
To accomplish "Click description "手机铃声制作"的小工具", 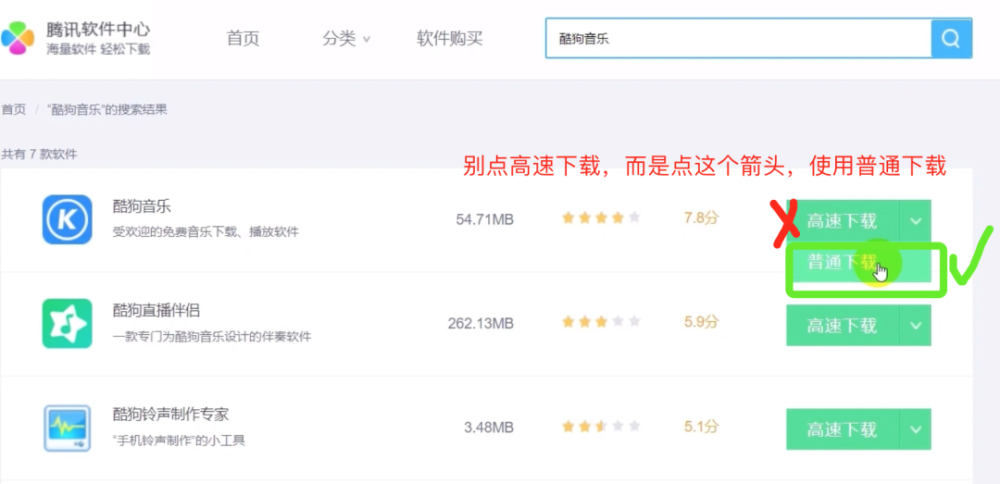I will tap(179, 441).
